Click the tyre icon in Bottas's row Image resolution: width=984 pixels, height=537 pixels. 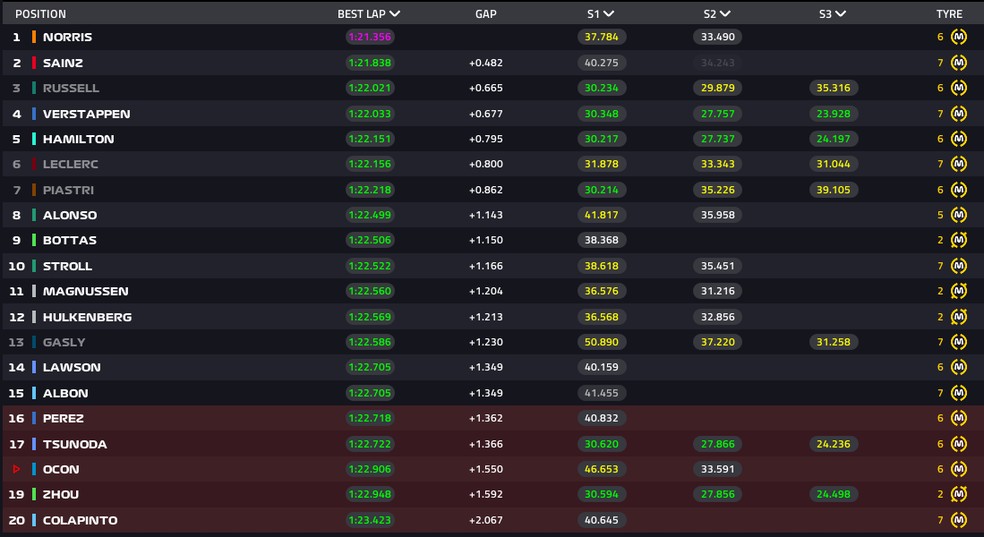[958, 240]
